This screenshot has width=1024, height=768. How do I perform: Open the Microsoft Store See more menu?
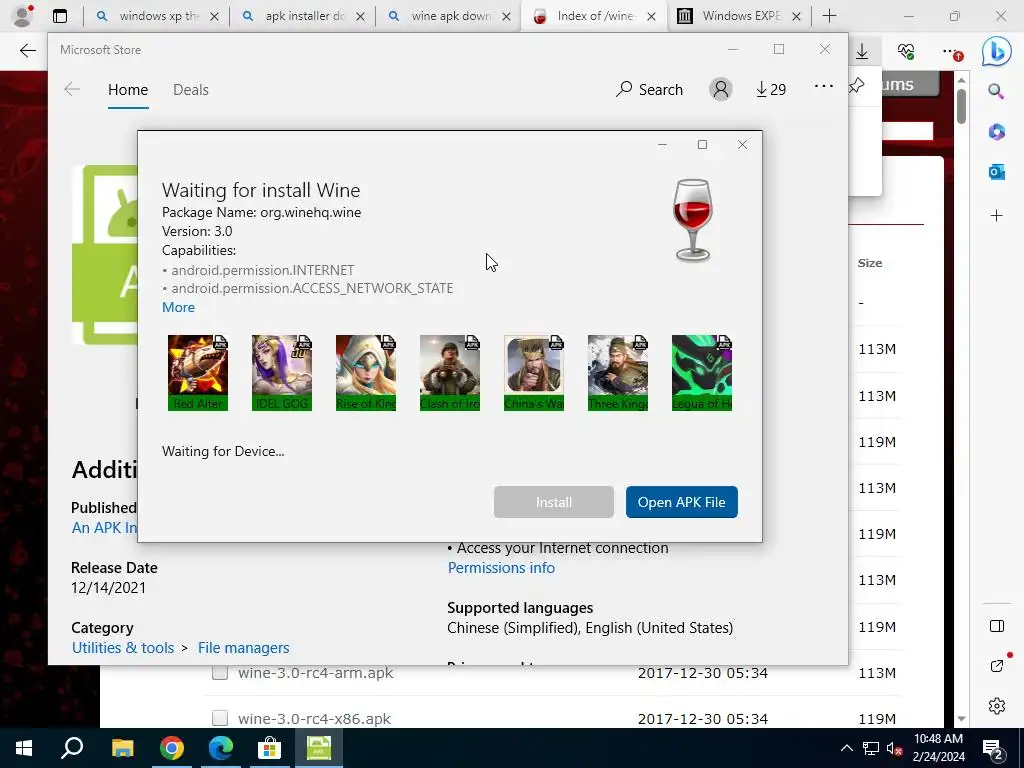tap(824, 86)
